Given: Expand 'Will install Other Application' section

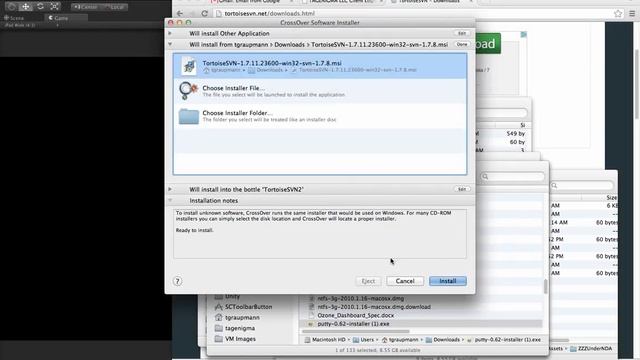Looking at the screenshot, I should [x=170, y=33].
